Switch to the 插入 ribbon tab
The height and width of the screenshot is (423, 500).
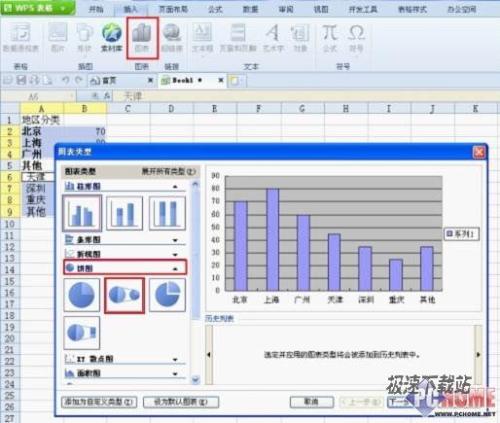(x=131, y=9)
